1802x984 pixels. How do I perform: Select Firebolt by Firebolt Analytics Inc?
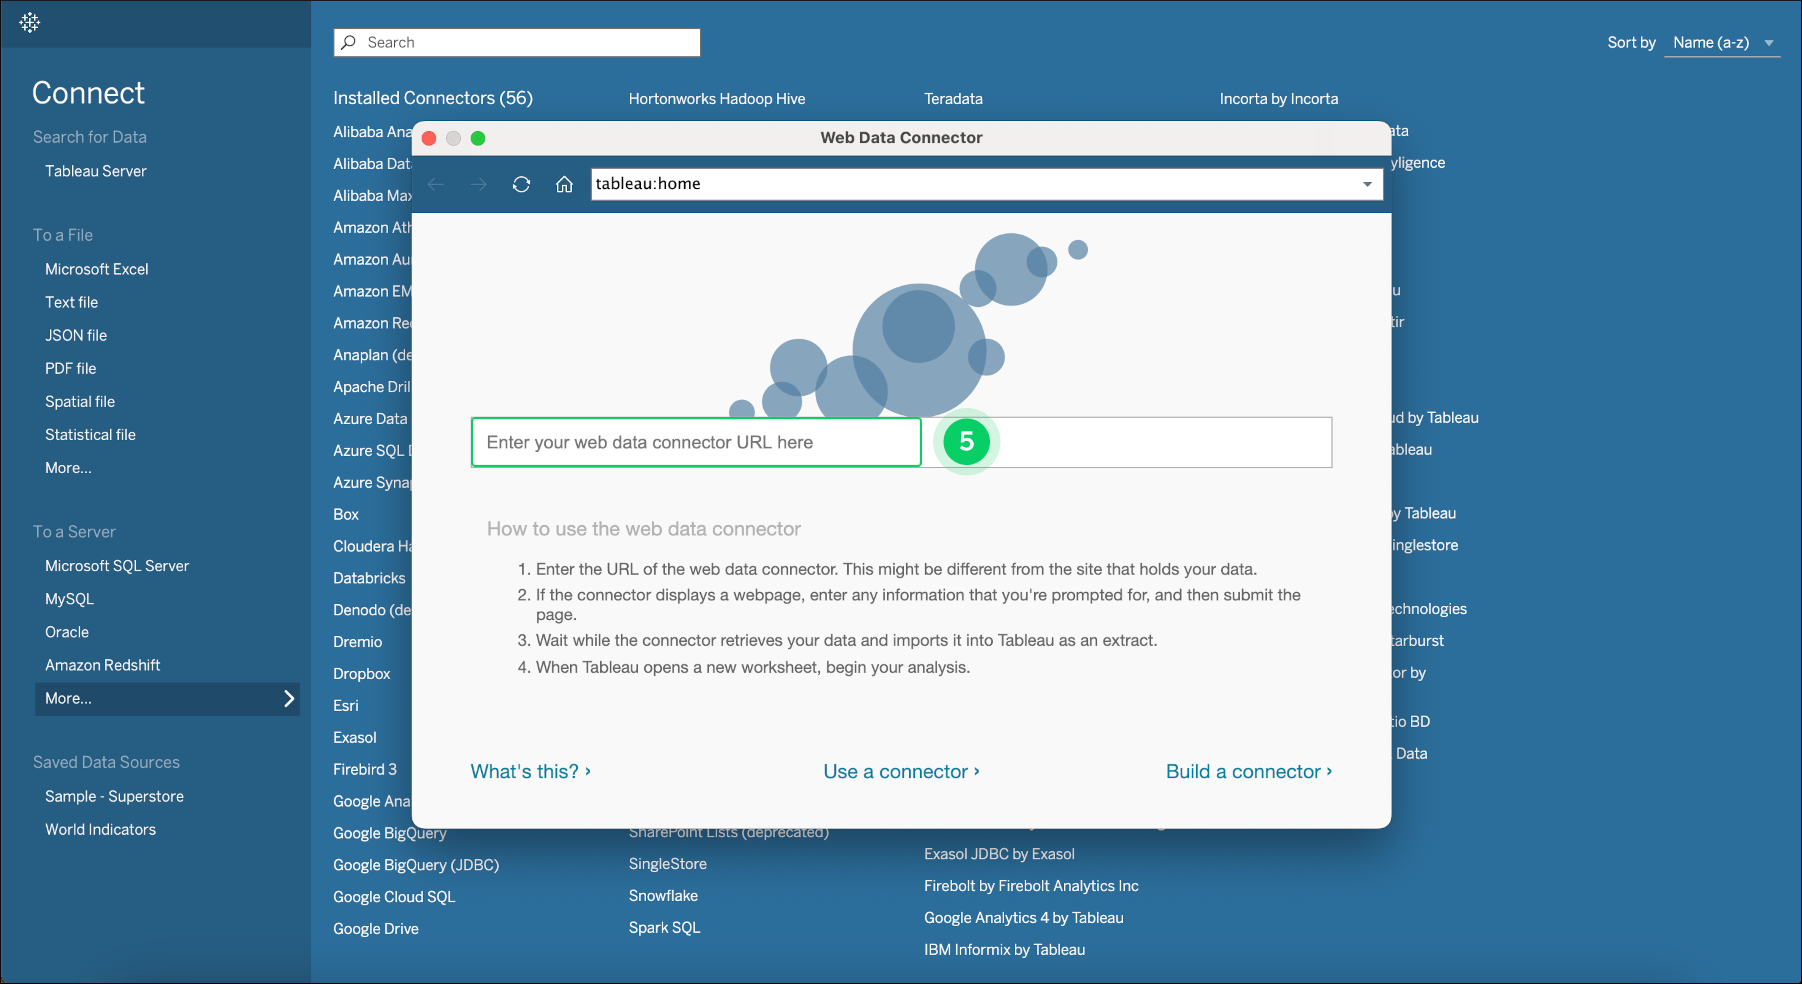[x=1031, y=886]
